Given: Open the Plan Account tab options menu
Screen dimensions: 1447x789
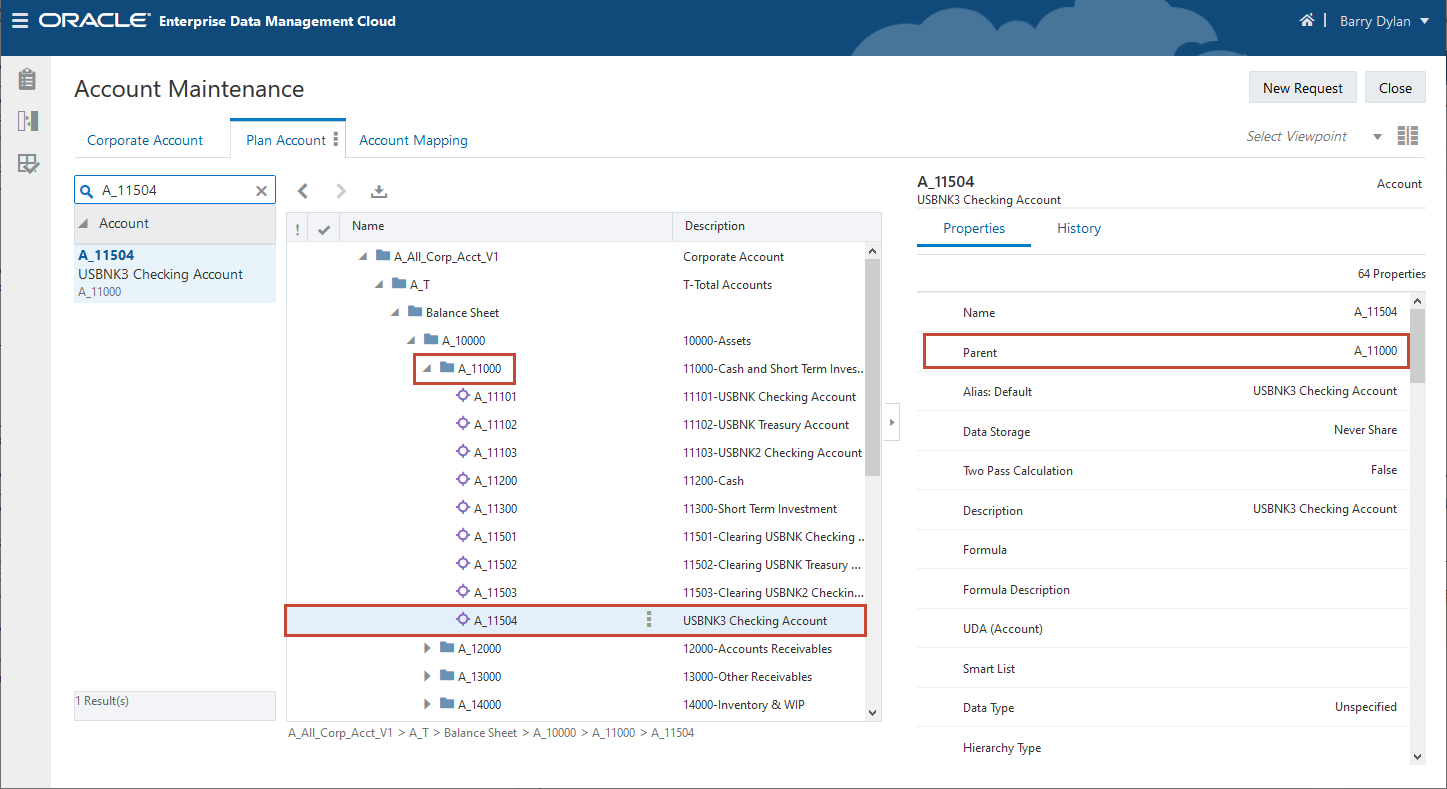Looking at the screenshot, I should click(x=336, y=140).
